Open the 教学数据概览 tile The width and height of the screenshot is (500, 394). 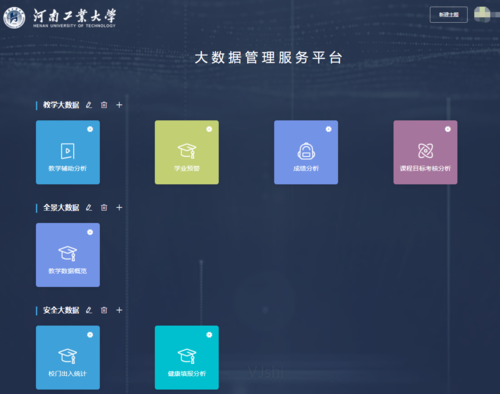tap(68, 255)
